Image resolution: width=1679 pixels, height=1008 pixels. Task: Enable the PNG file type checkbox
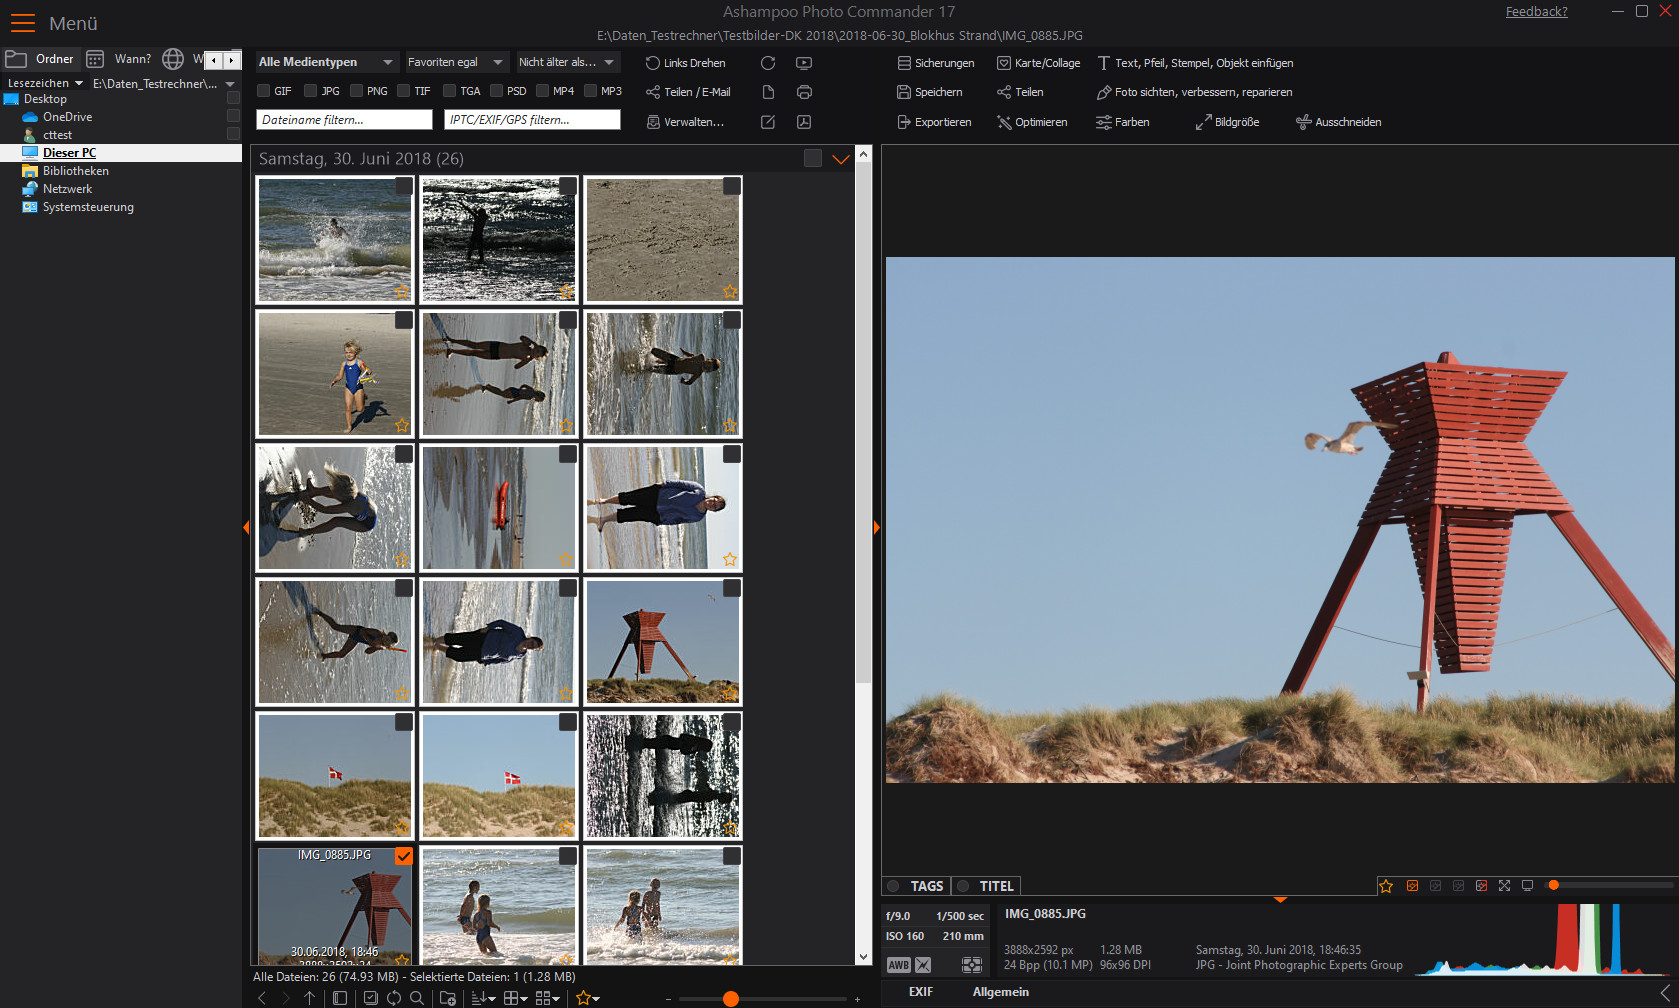[x=357, y=91]
